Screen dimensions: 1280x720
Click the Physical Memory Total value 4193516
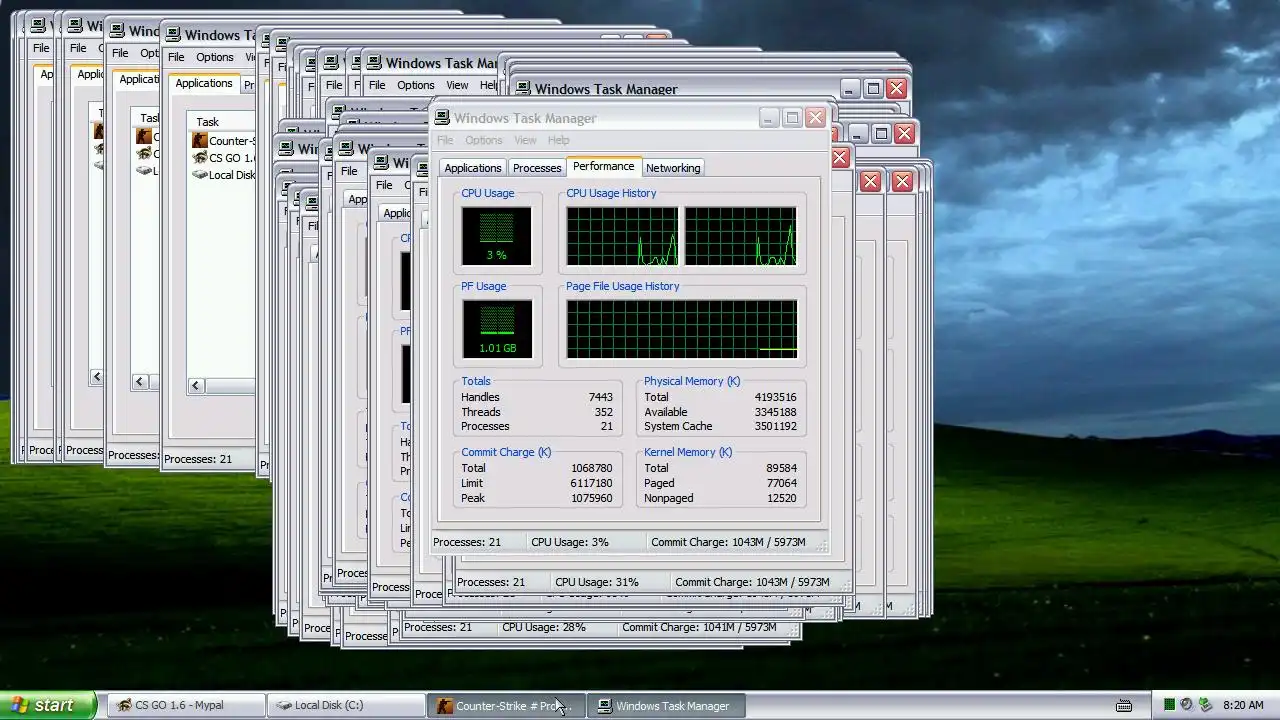click(775, 397)
